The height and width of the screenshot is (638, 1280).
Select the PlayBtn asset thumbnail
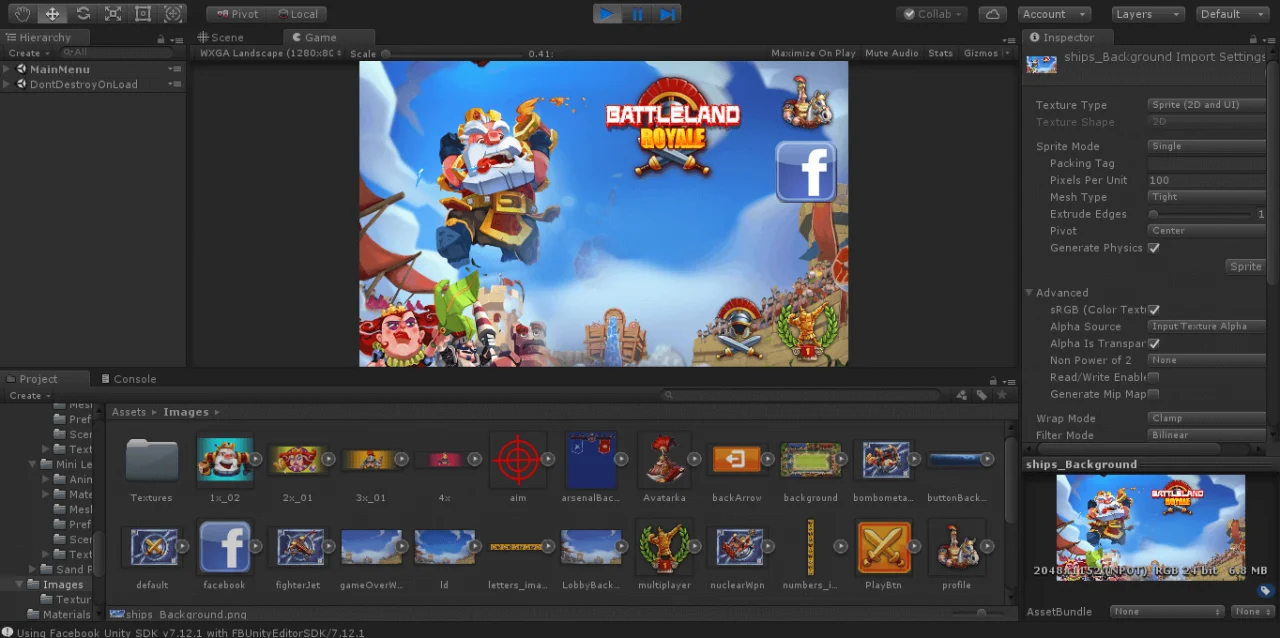pos(884,546)
